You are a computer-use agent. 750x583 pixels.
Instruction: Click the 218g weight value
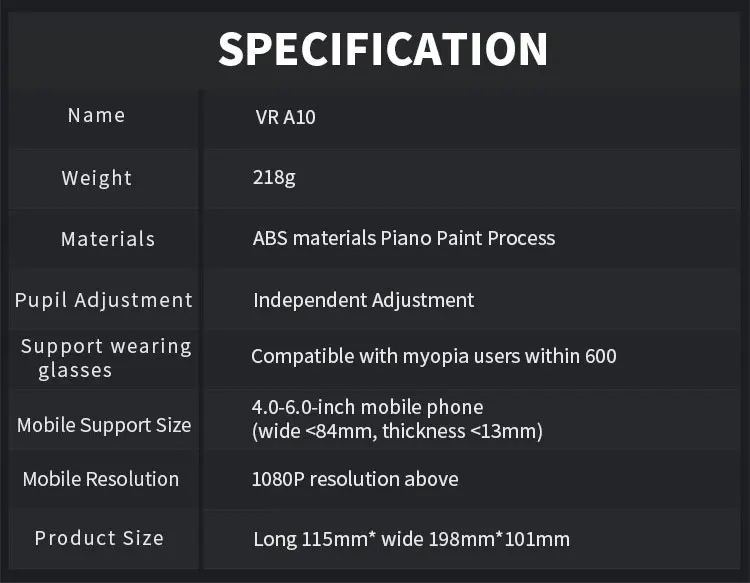[x=274, y=178]
